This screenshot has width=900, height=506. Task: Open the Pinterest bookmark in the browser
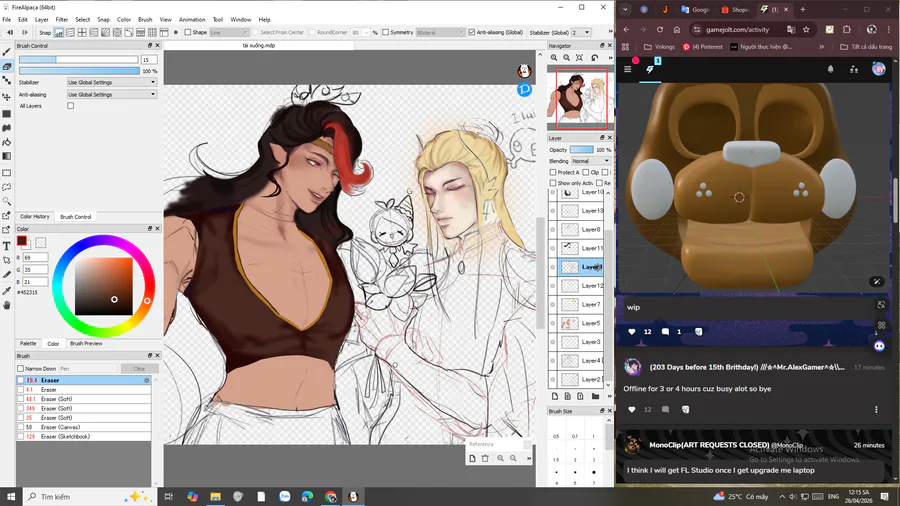tap(702, 47)
